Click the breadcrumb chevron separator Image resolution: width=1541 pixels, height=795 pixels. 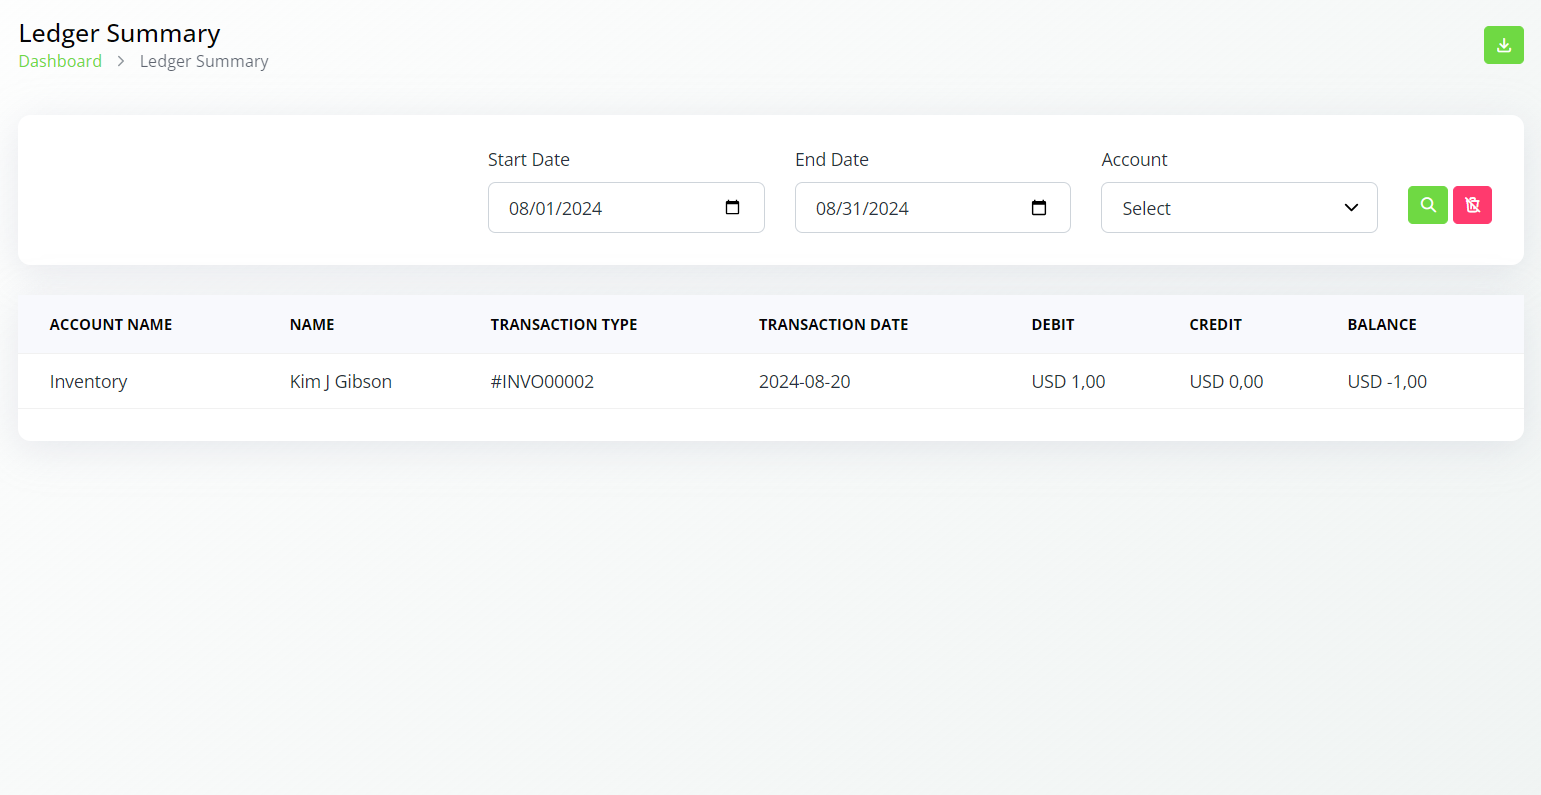click(x=121, y=61)
